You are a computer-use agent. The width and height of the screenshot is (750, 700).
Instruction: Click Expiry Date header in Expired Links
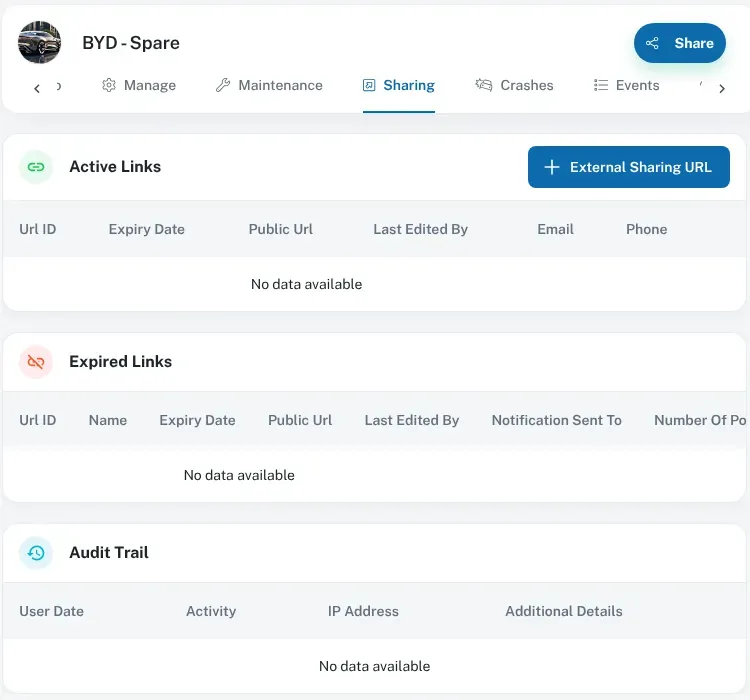pyautogui.click(x=197, y=420)
